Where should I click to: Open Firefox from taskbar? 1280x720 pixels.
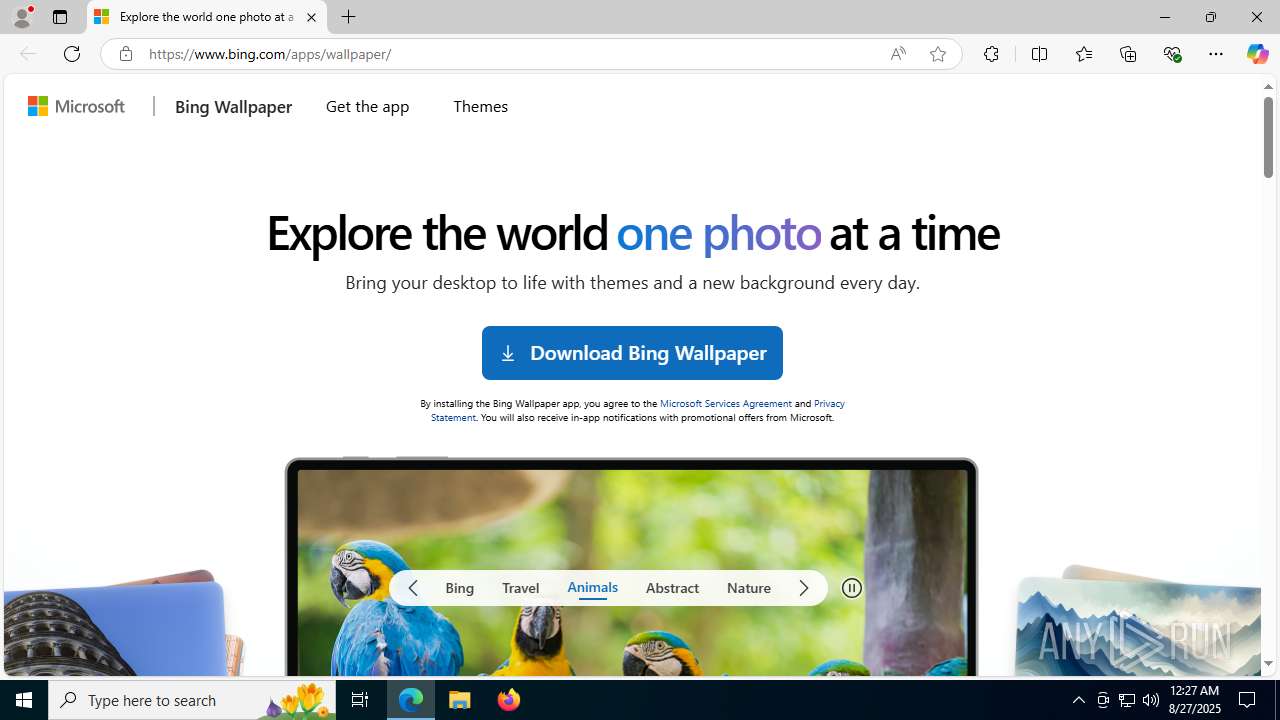(x=508, y=700)
